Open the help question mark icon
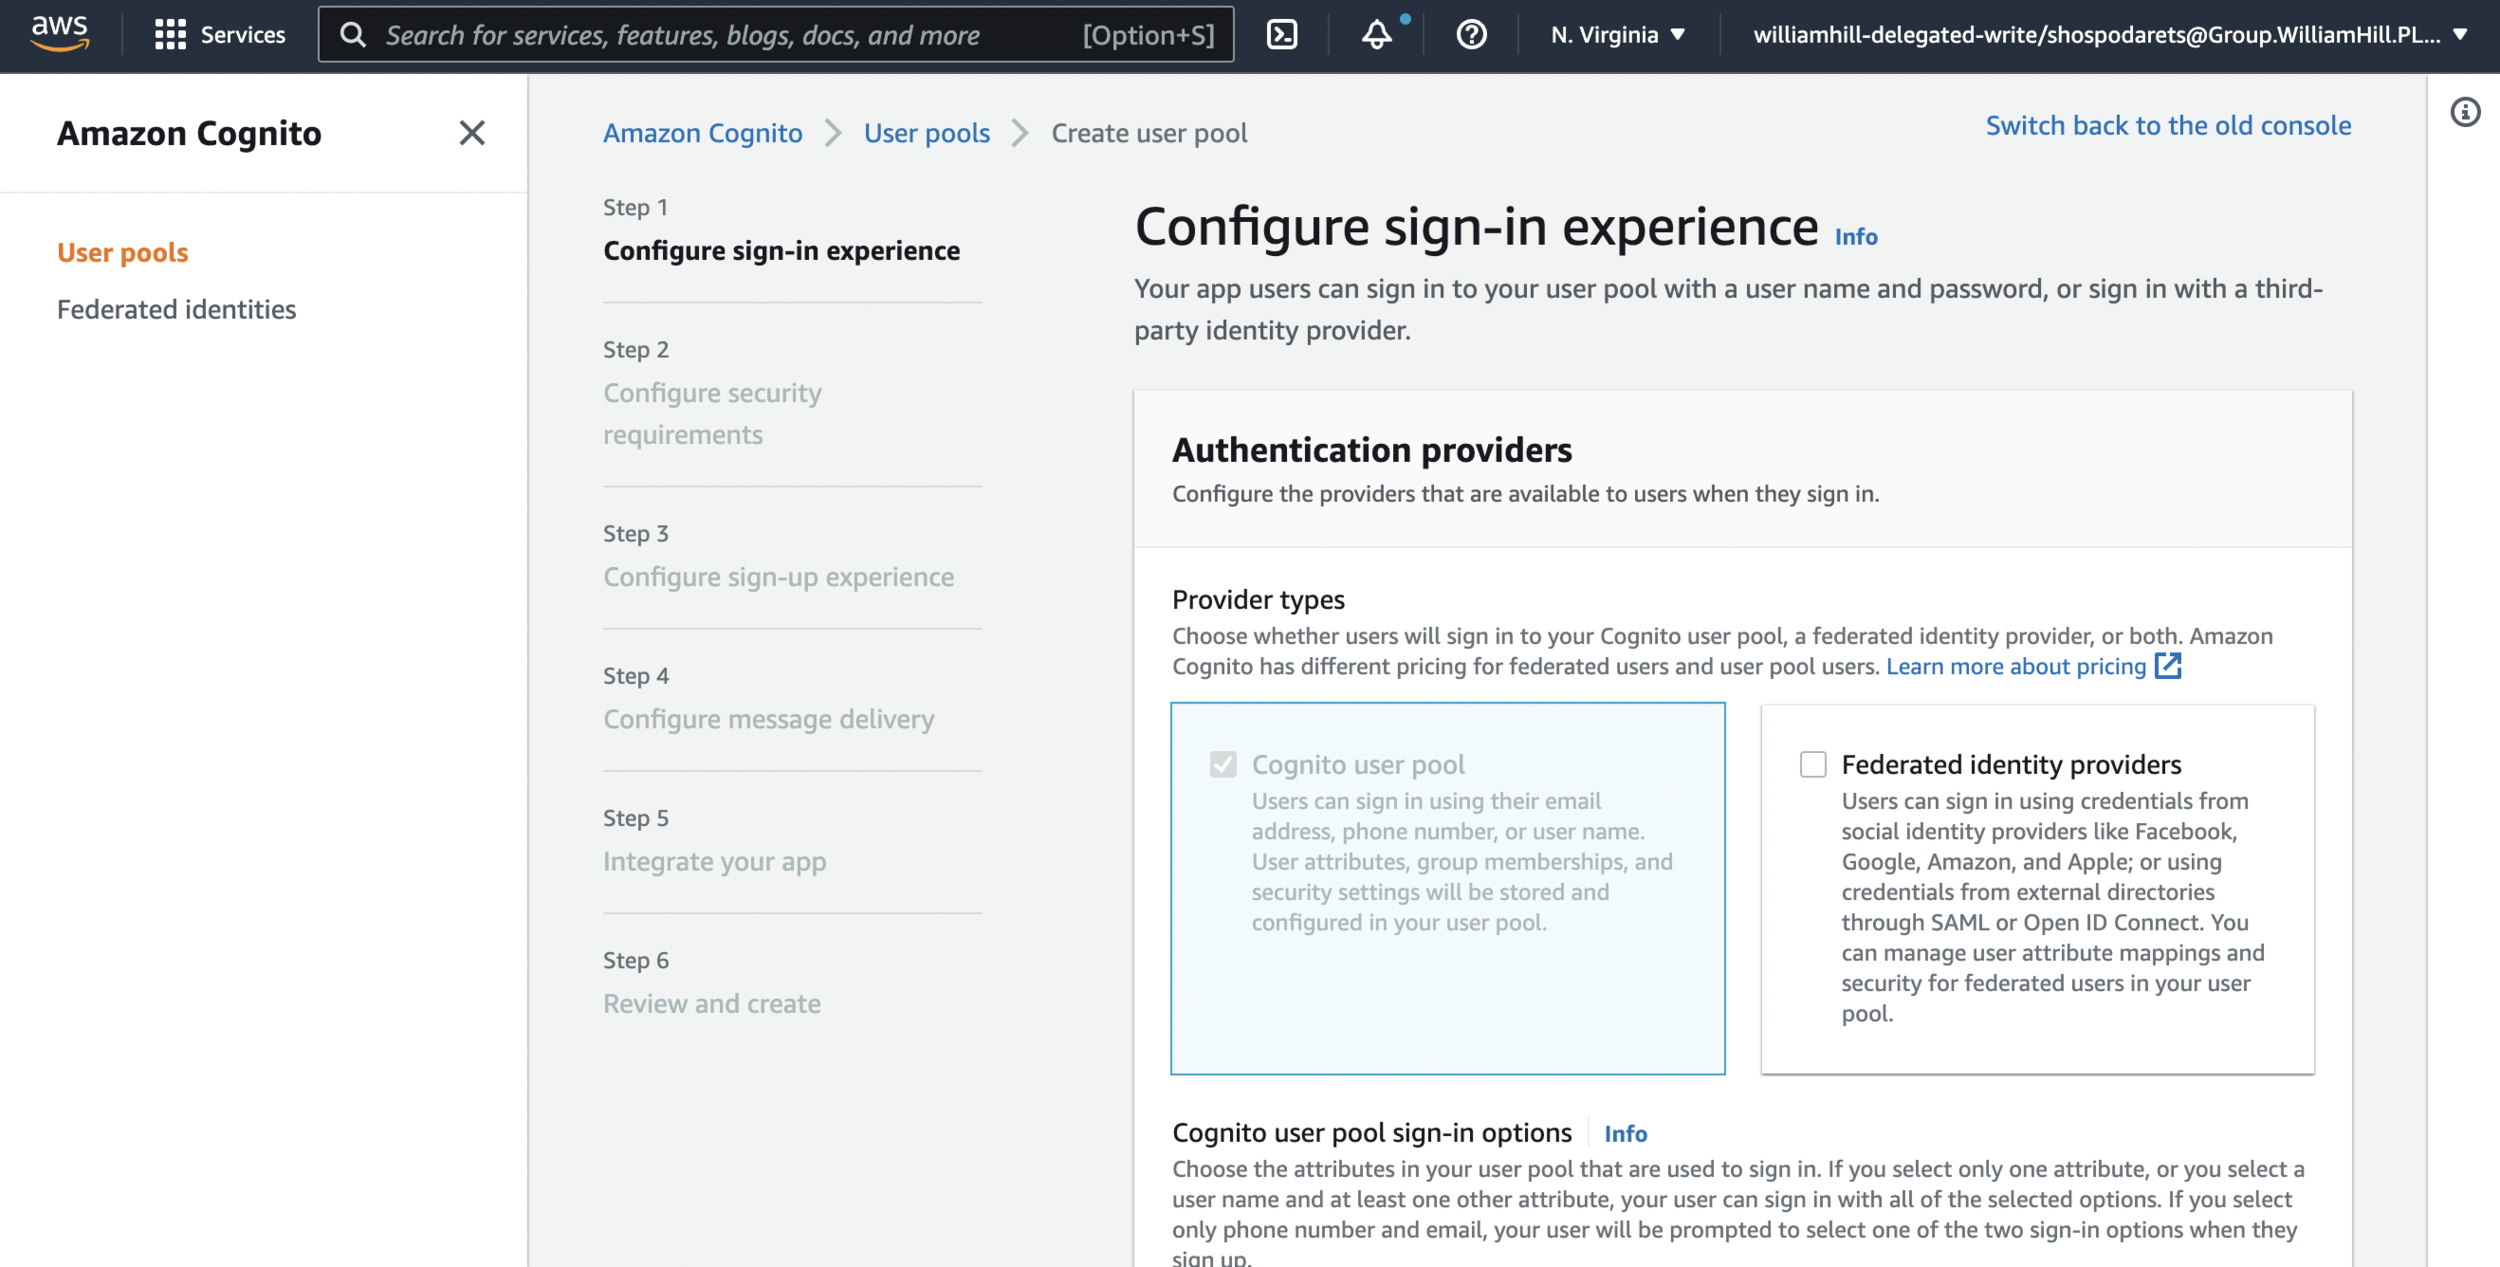 pos(1471,34)
